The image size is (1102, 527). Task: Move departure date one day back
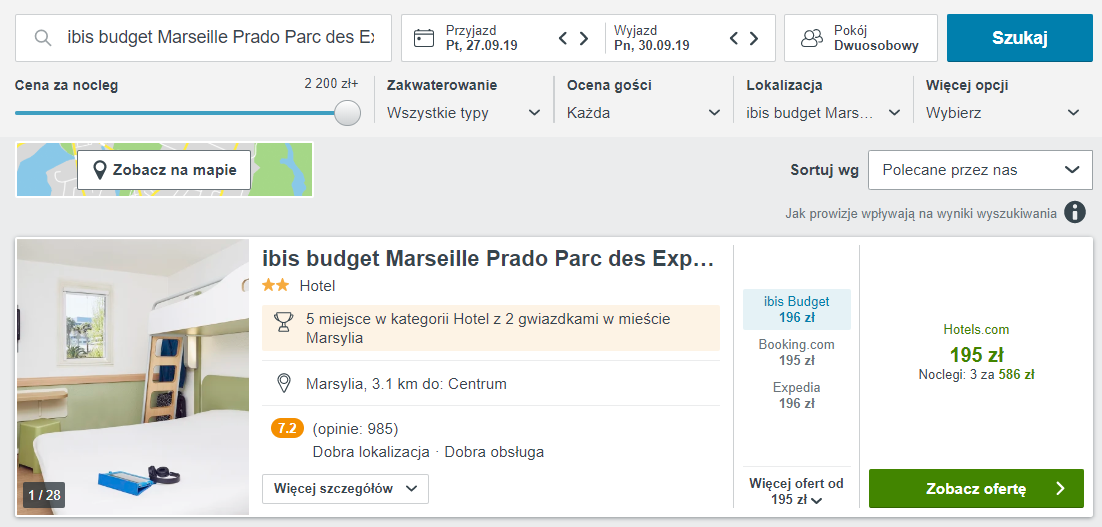[x=734, y=39]
